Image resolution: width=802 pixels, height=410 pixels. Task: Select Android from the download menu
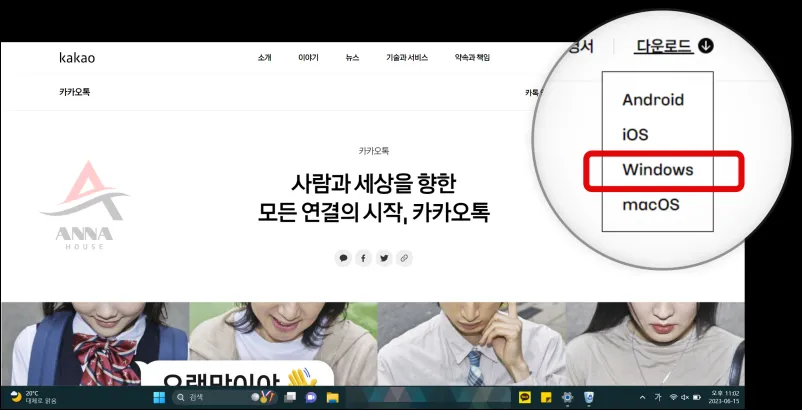click(653, 100)
